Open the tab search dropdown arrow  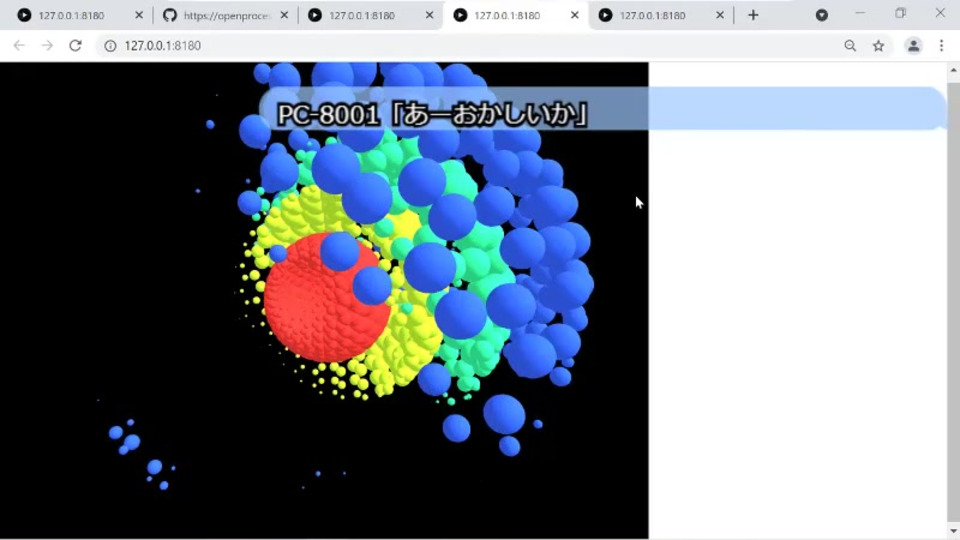(x=822, y=15)
